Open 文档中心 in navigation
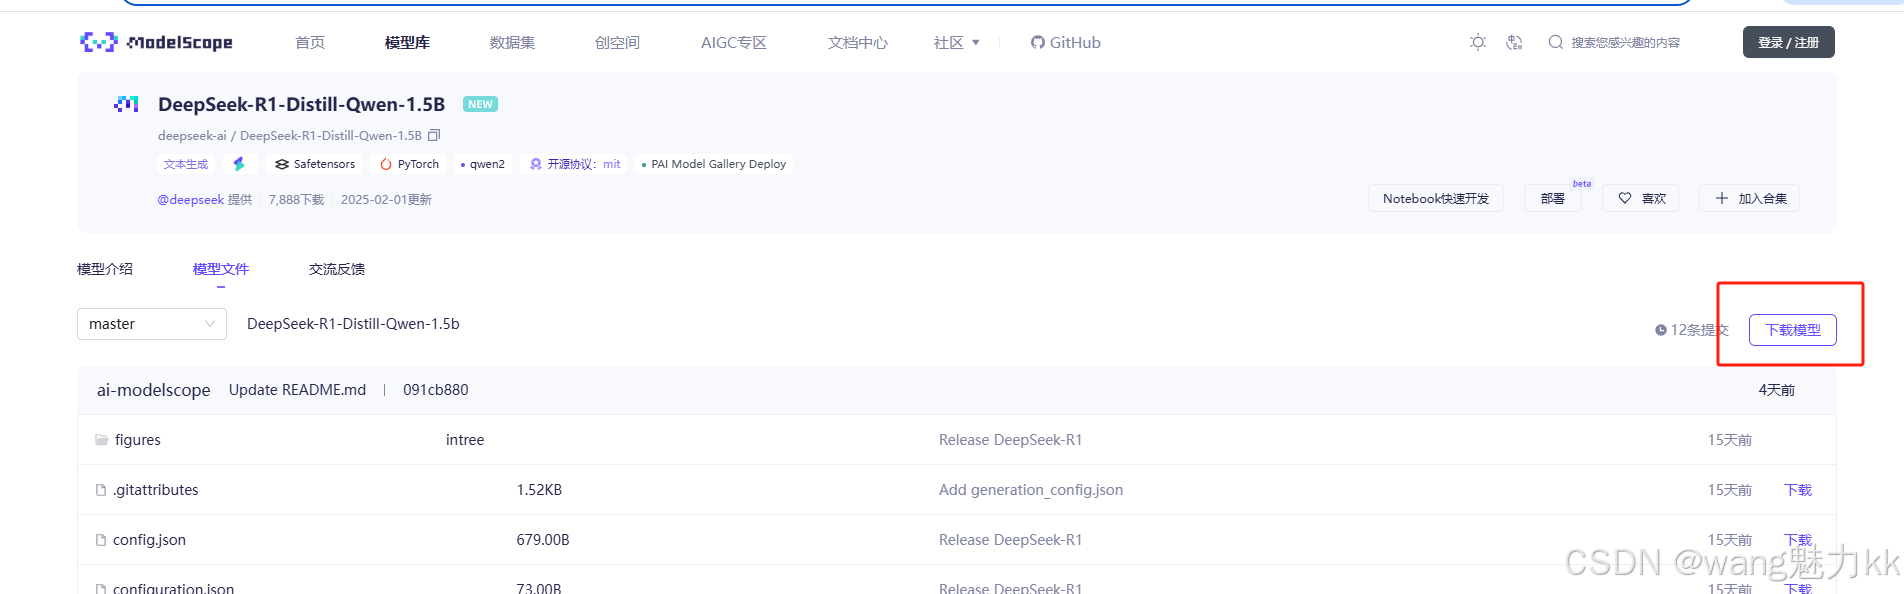The image size is (1904, 594). (858, 42)
